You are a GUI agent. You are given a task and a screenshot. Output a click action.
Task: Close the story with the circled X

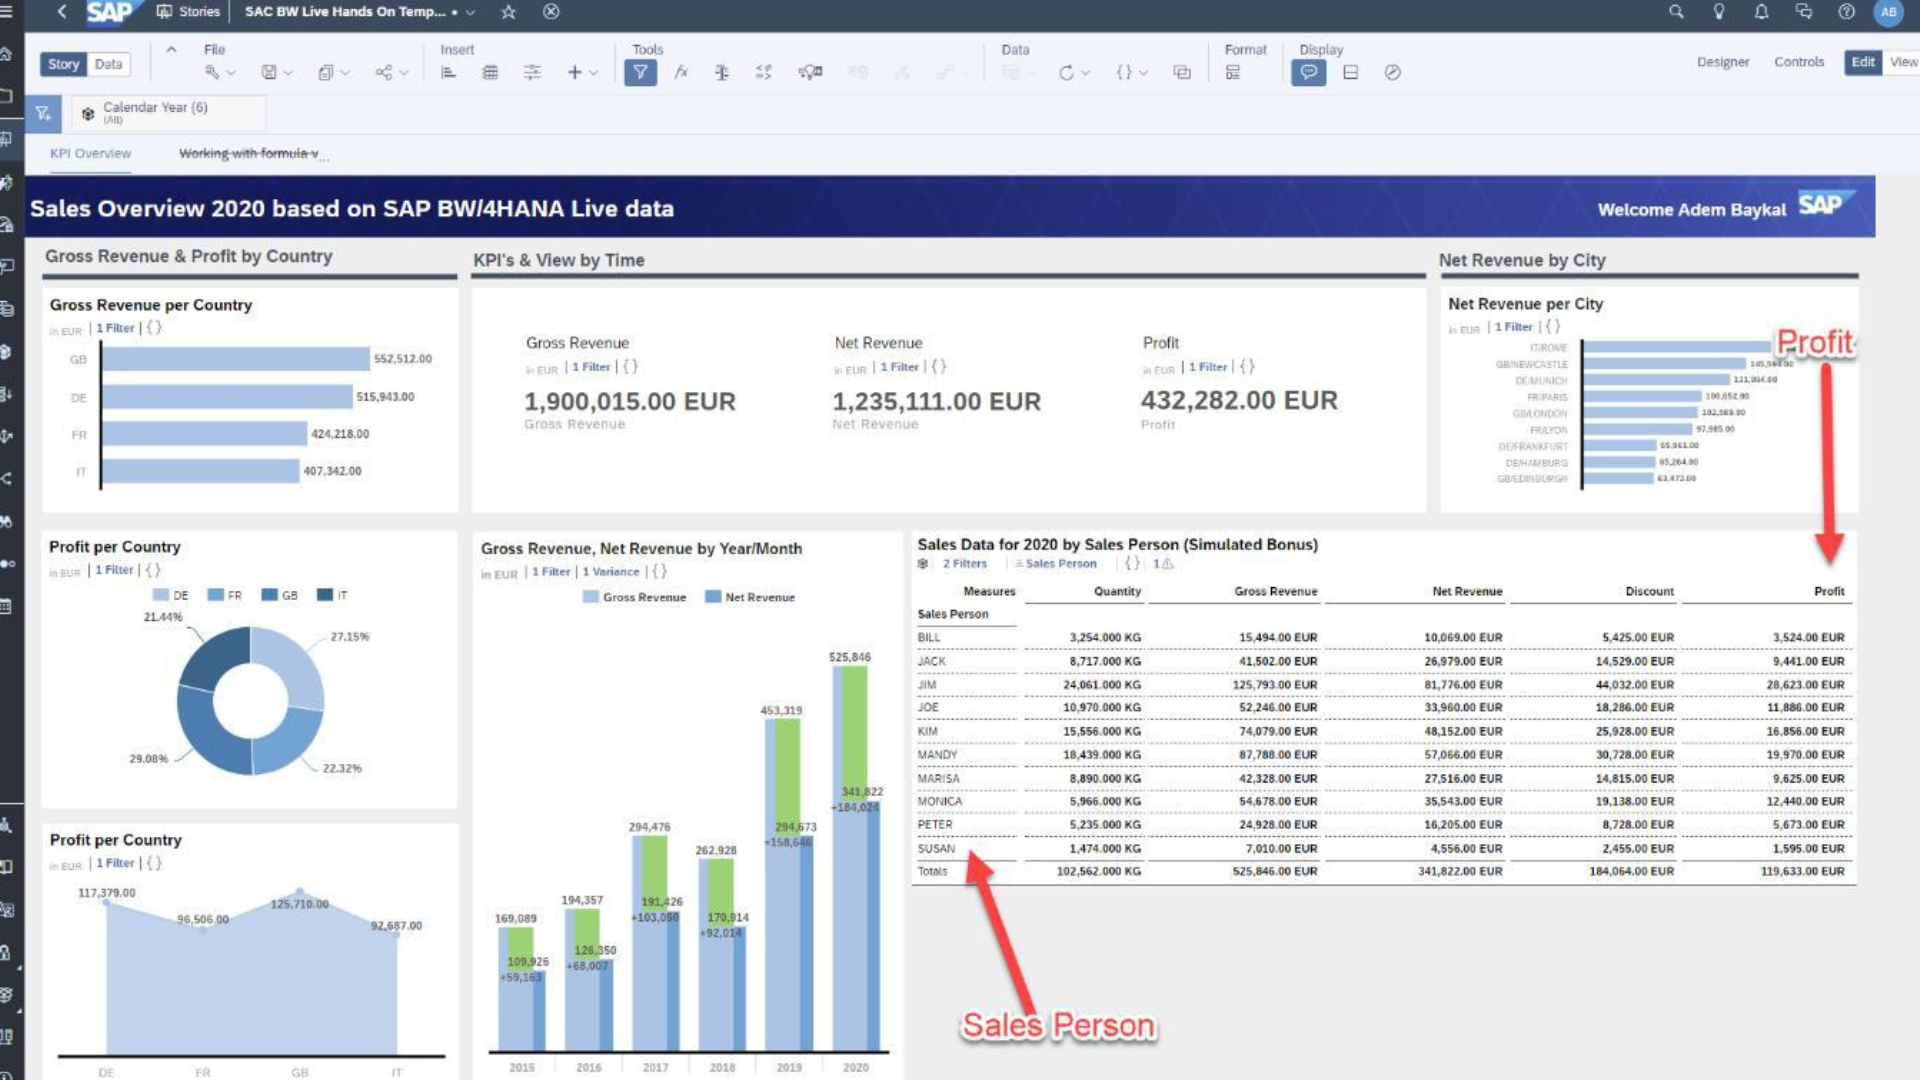551,12
